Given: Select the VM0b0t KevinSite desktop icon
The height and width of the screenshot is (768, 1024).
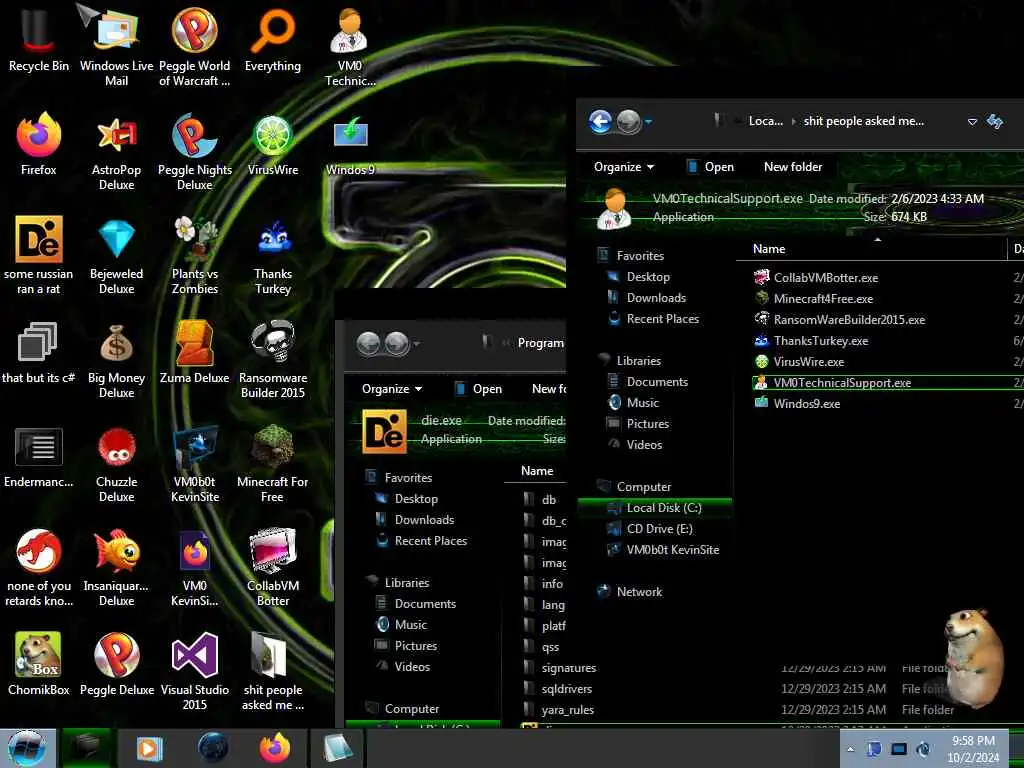Looking at the screenshot, I should (x=195, y=464).
